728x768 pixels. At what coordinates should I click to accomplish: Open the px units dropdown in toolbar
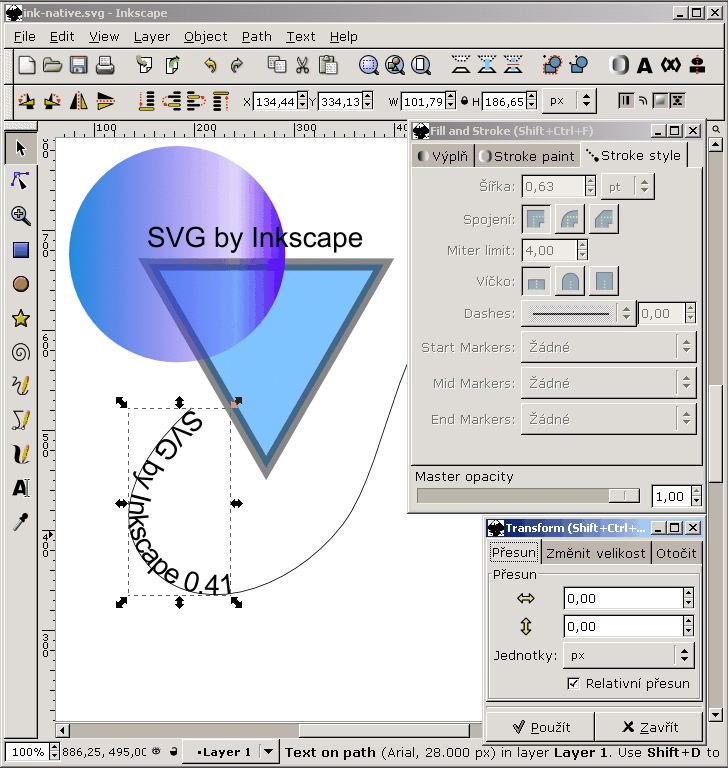570,101
